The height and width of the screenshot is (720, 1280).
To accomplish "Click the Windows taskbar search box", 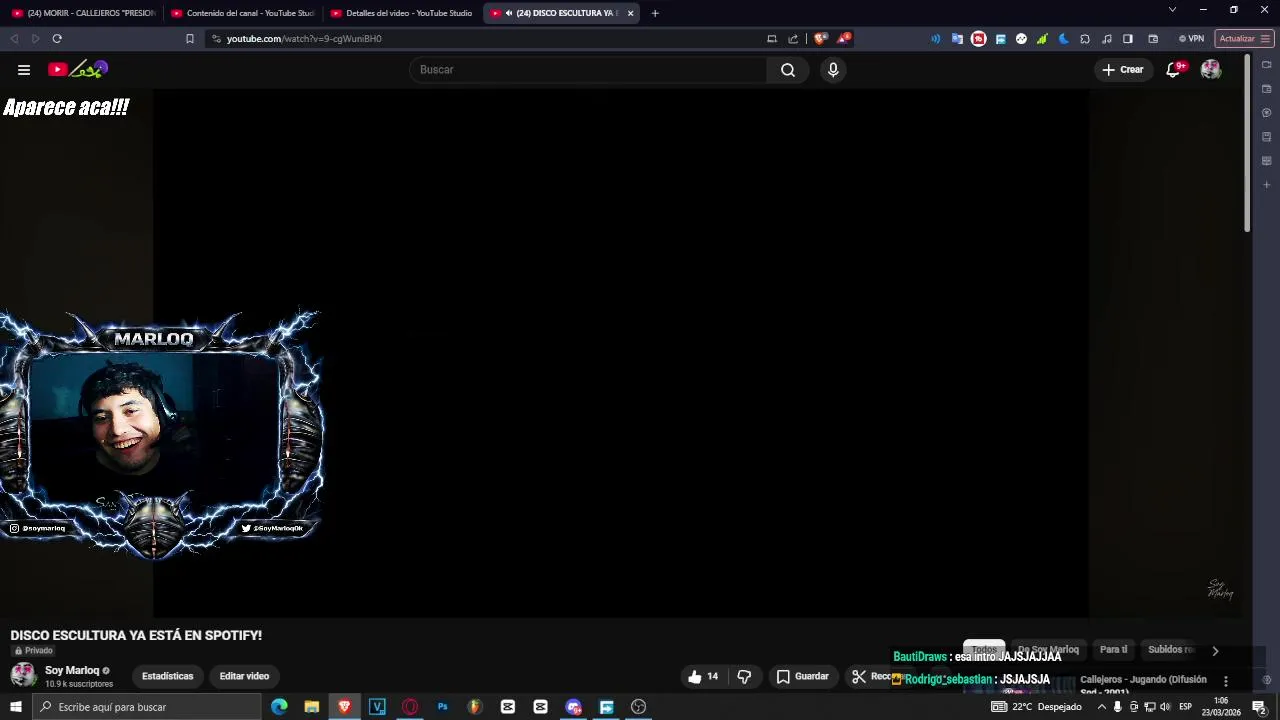I will pos(146,707).
